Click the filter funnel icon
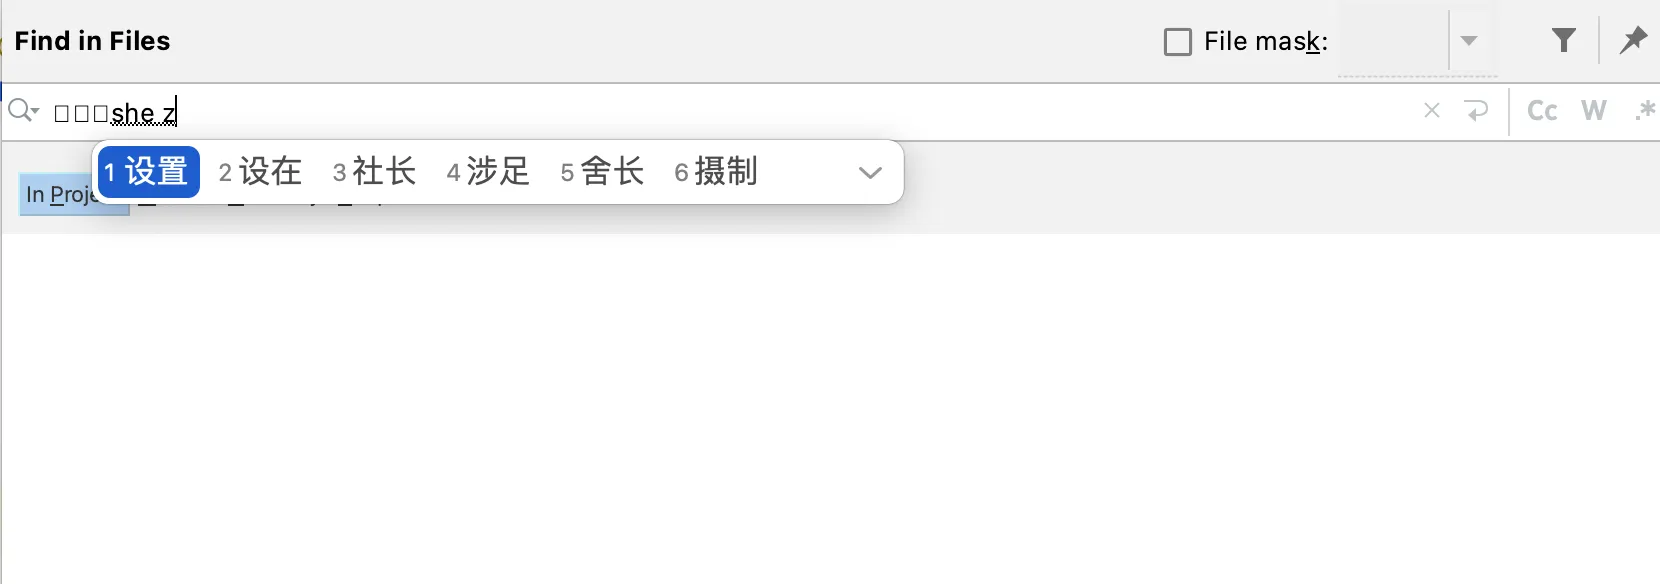The height and width of the screenshot is (584, 1660). pyautogui.click(x=1564, y=40)
